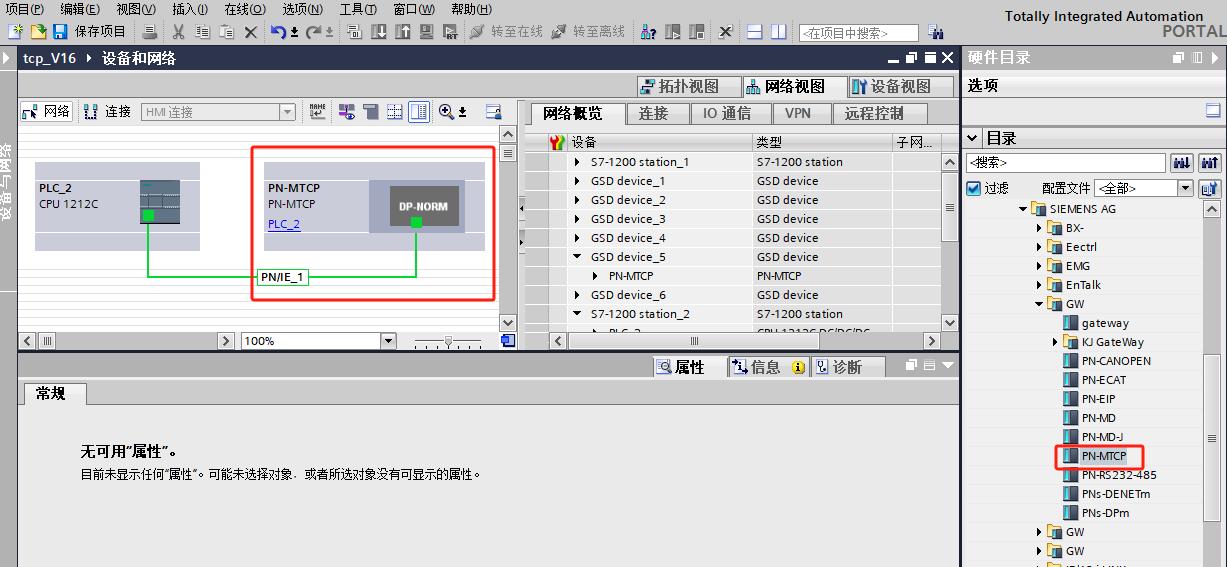The width and height of the screenshot is (1227, 567).
Task: Toggle the 连接 connections mode button
Action: [x=108, y=112]
